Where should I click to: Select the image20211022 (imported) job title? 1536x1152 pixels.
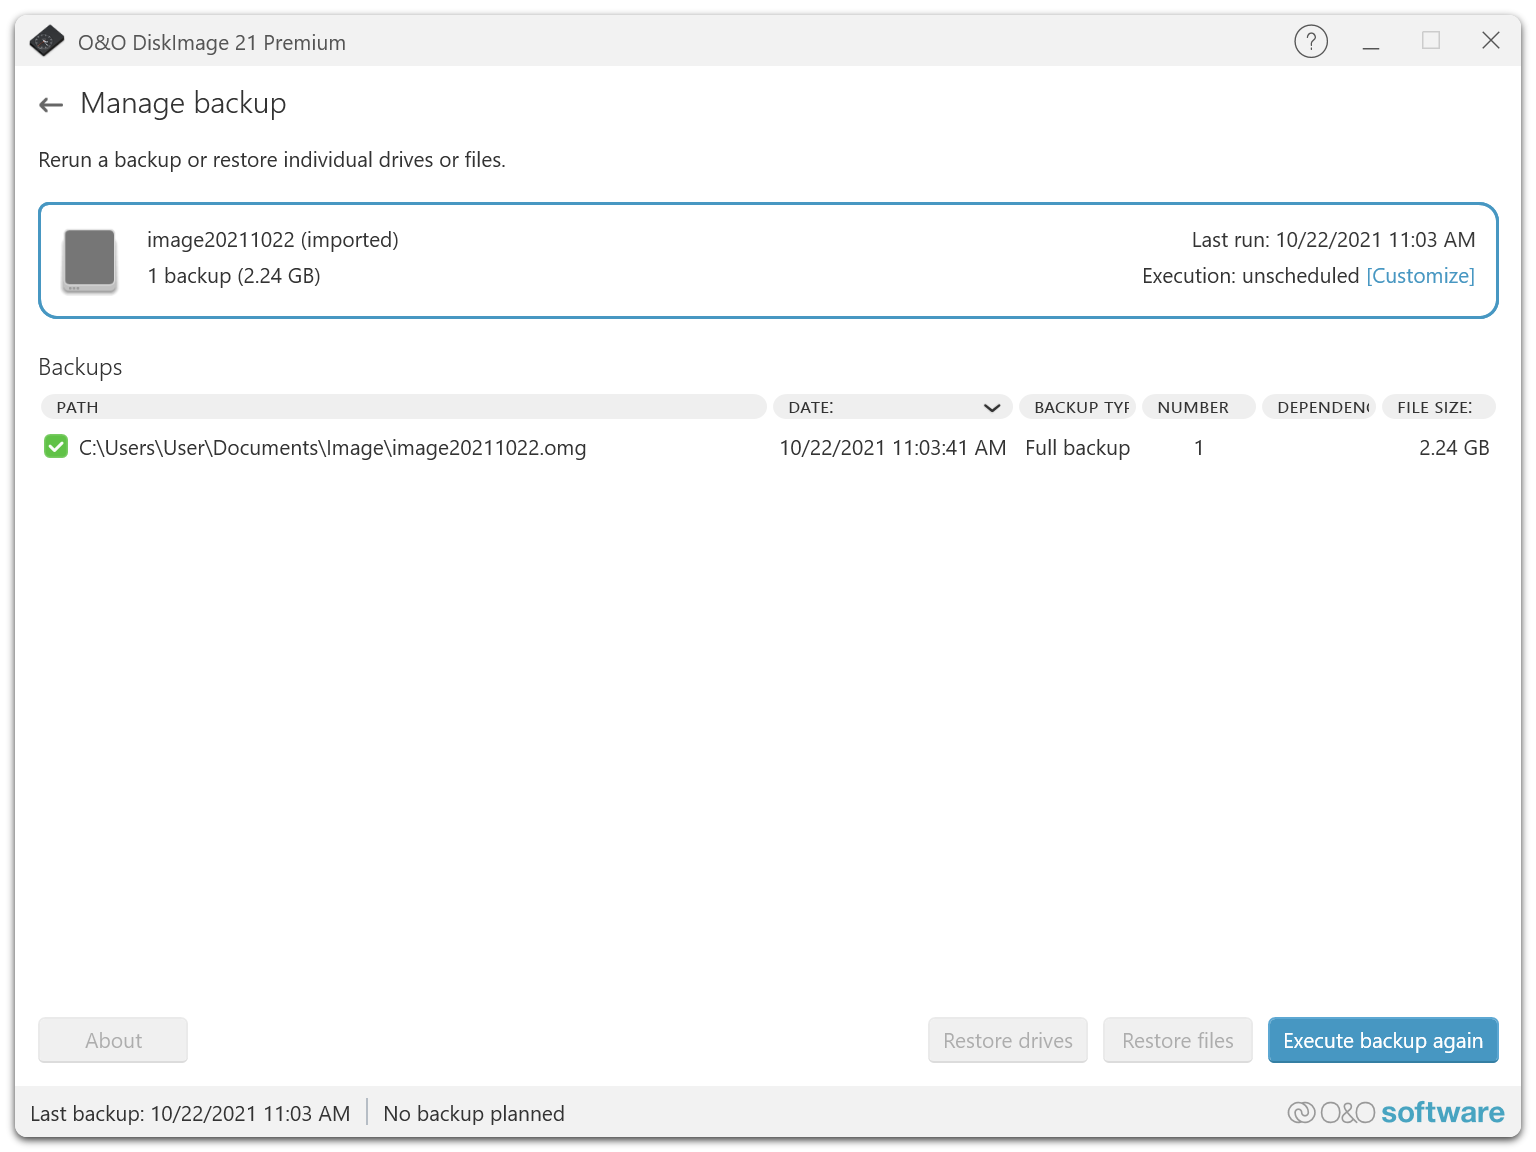(273, 240)
